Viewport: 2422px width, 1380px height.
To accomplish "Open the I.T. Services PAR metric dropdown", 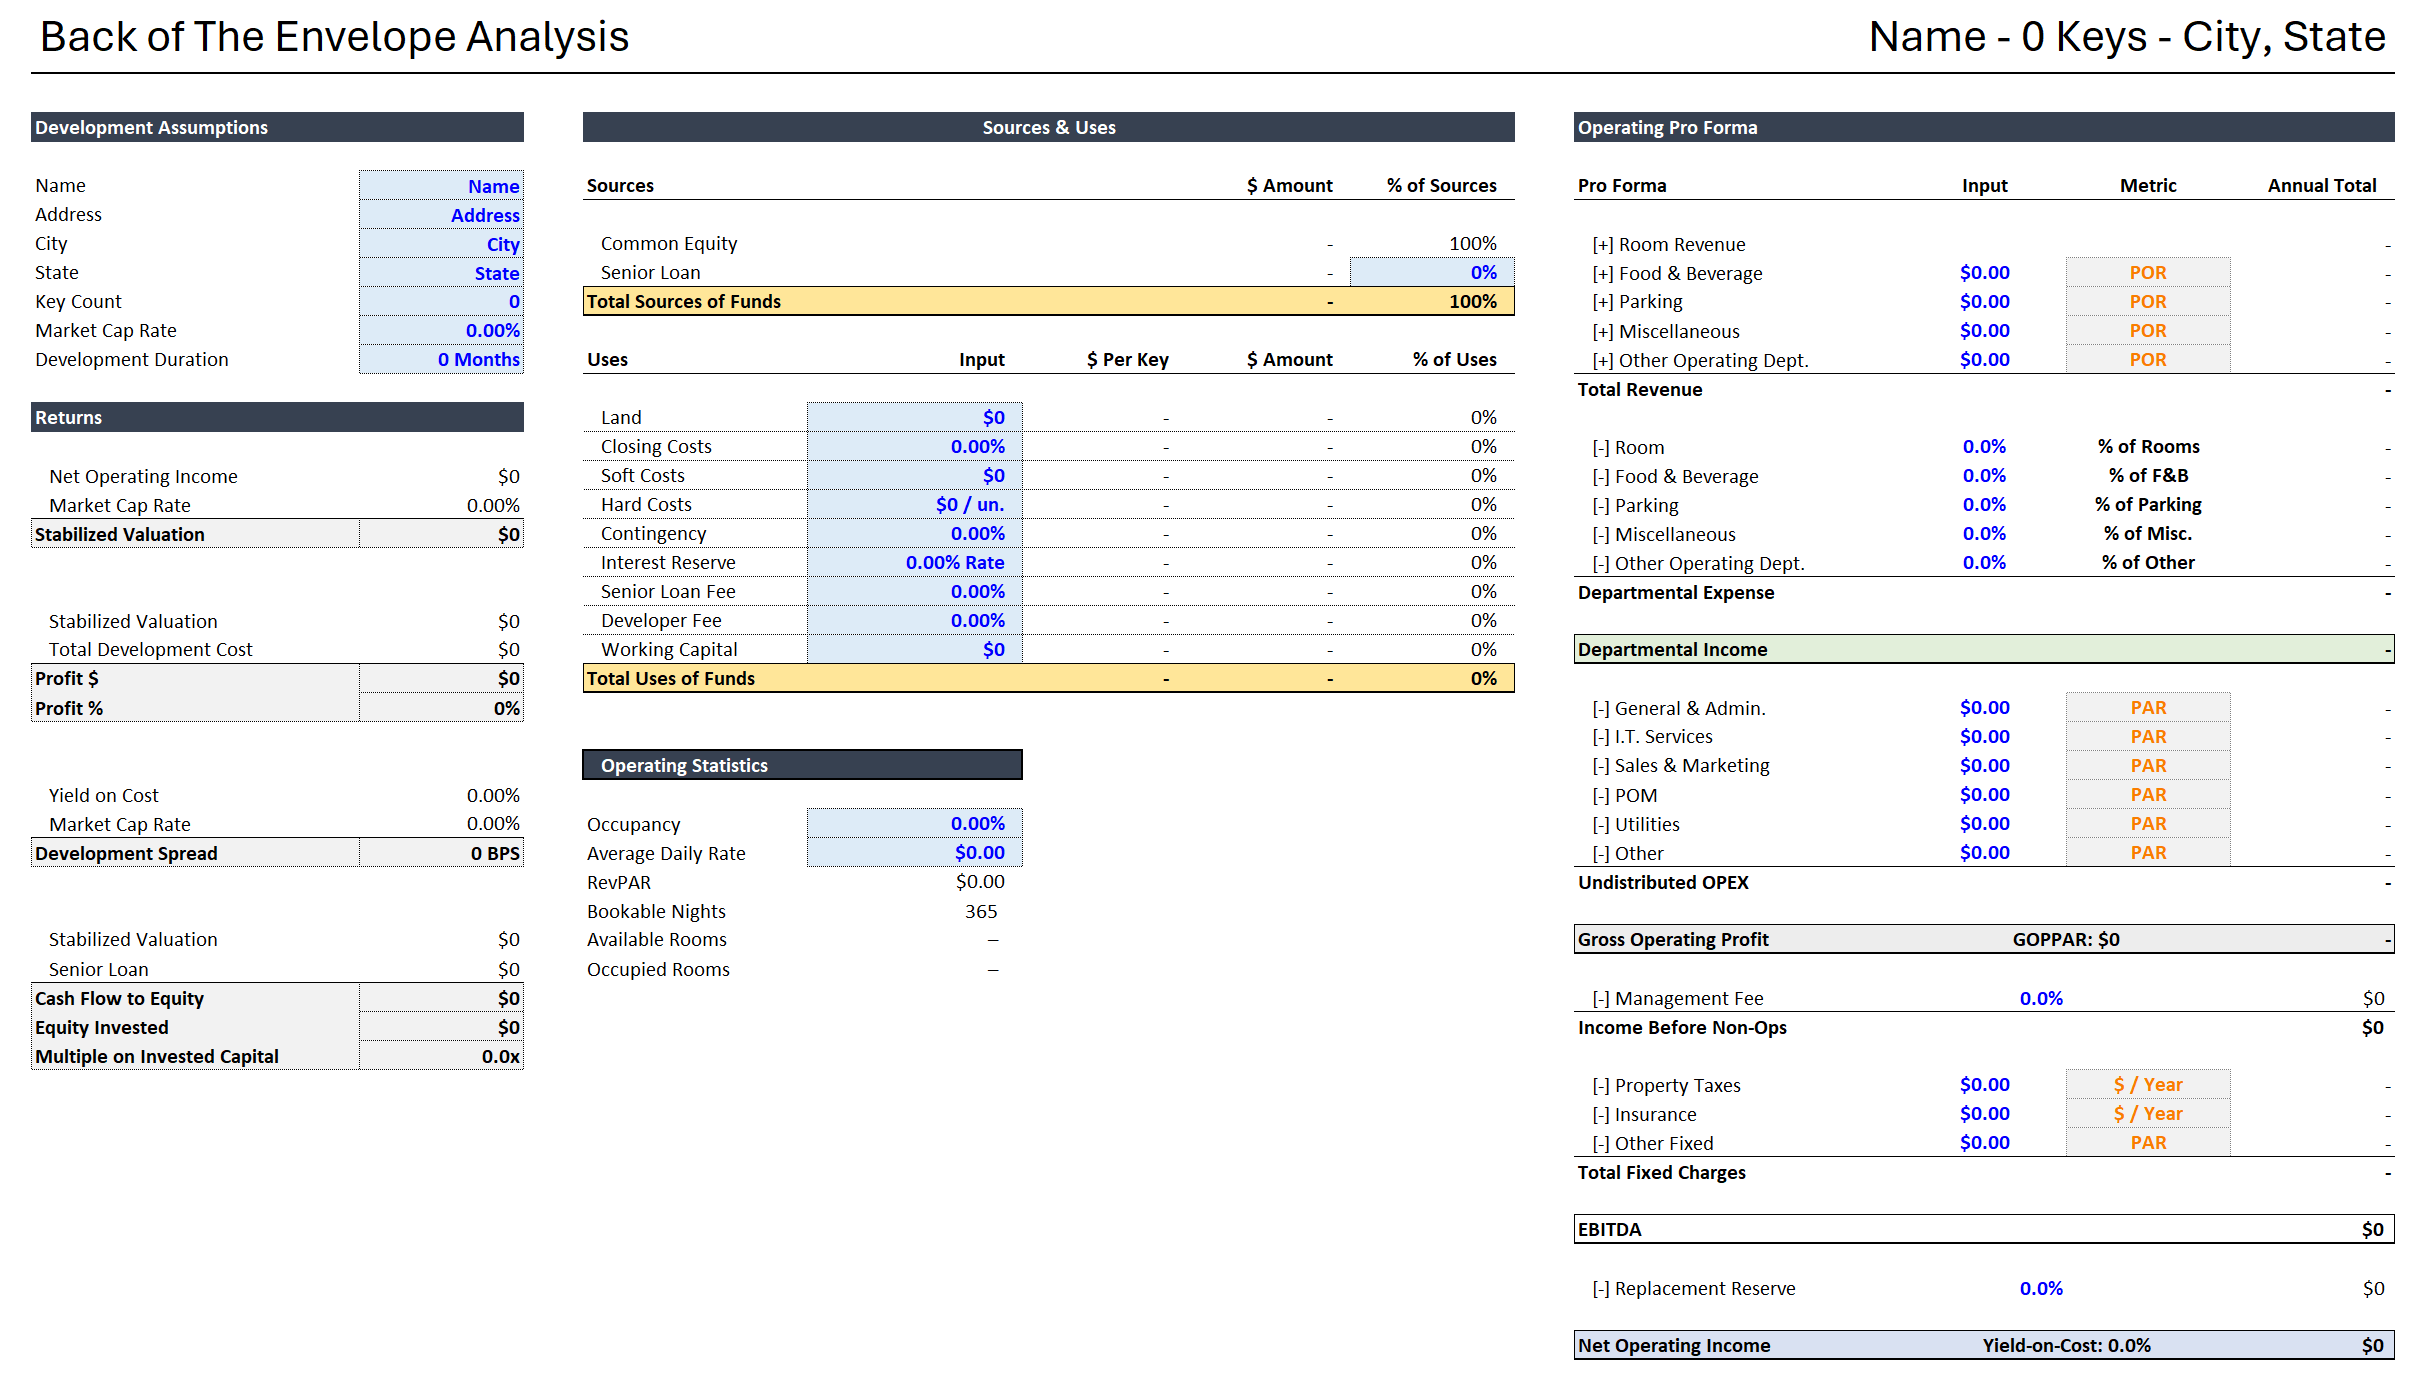I will point(2148,737).
